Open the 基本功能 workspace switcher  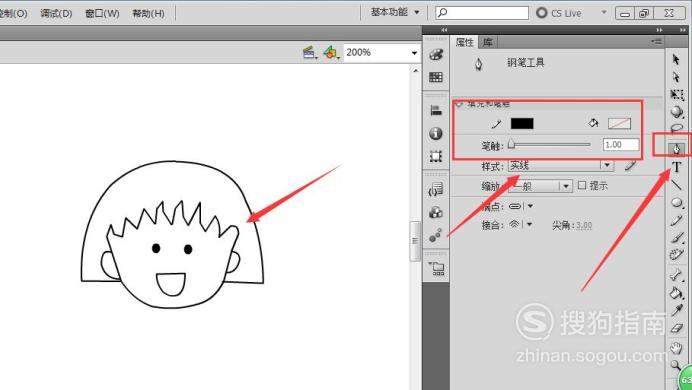pos(395,12)
